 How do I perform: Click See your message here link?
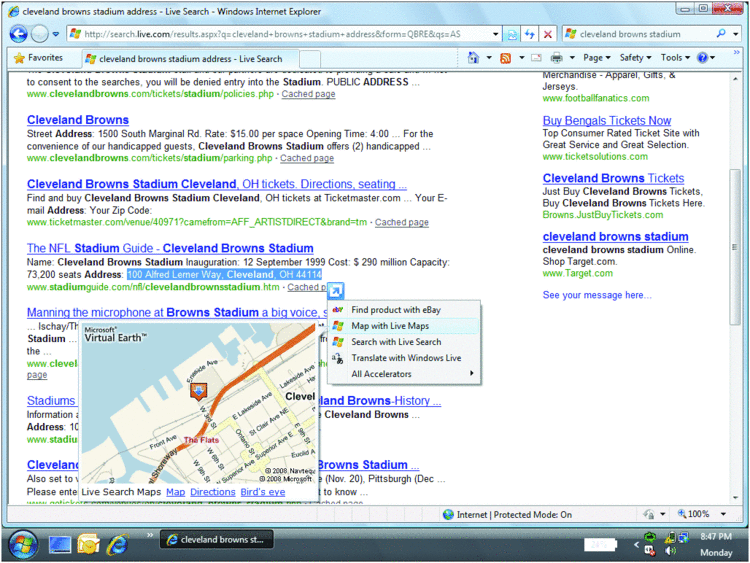pos(597,295)
